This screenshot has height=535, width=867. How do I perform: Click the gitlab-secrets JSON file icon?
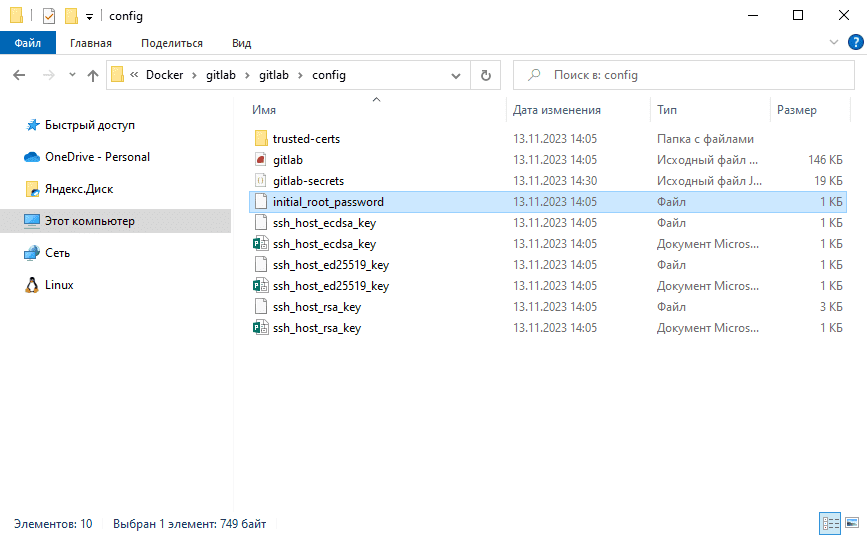(x=261, y=181)
